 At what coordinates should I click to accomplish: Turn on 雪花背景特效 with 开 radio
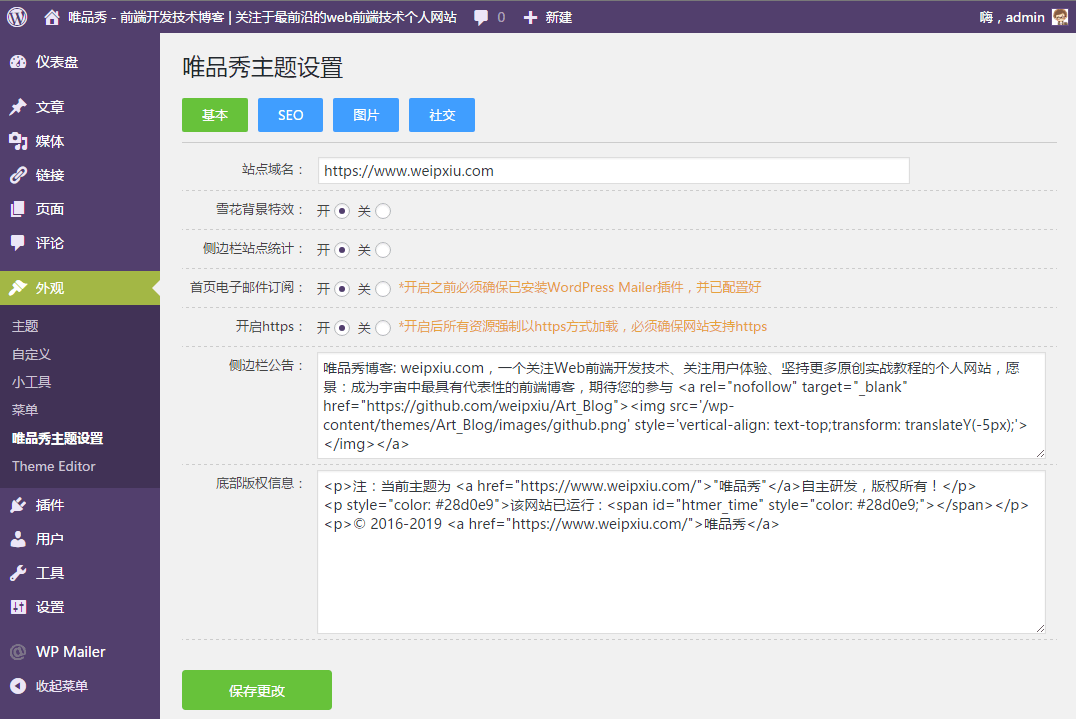[x=342, y=211]
